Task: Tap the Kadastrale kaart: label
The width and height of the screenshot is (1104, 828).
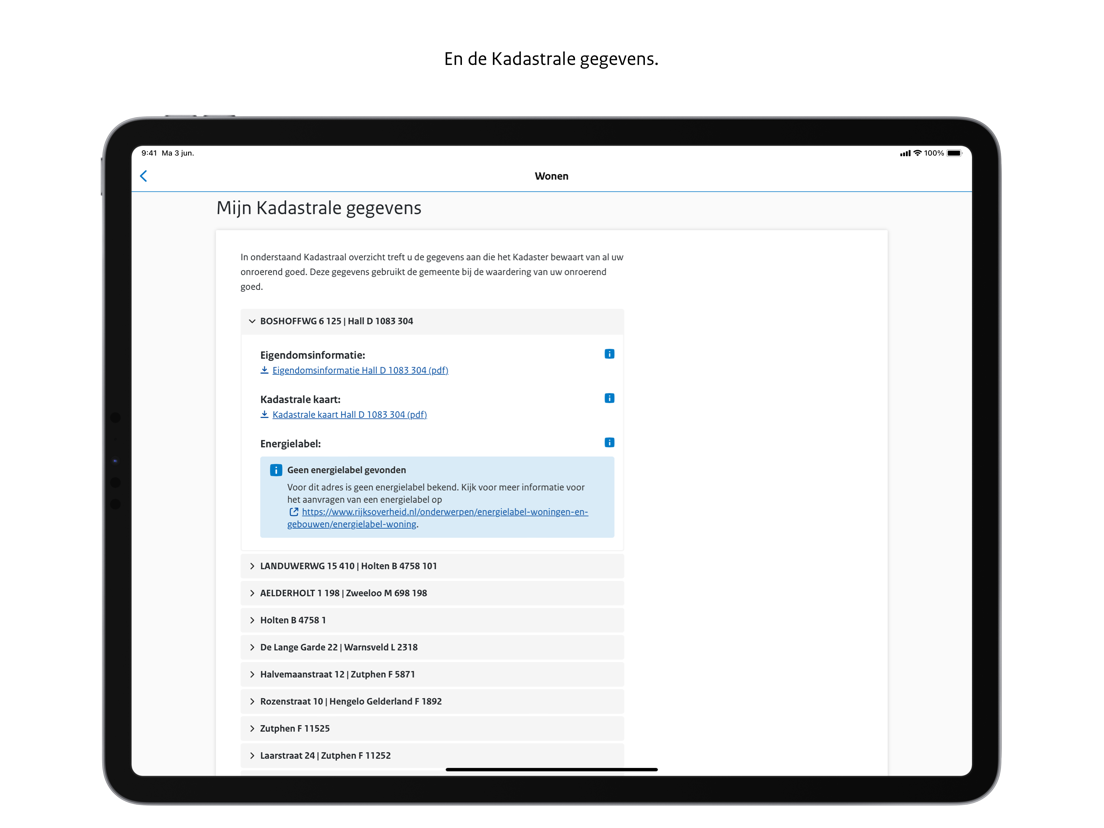Action: [301, 400]
